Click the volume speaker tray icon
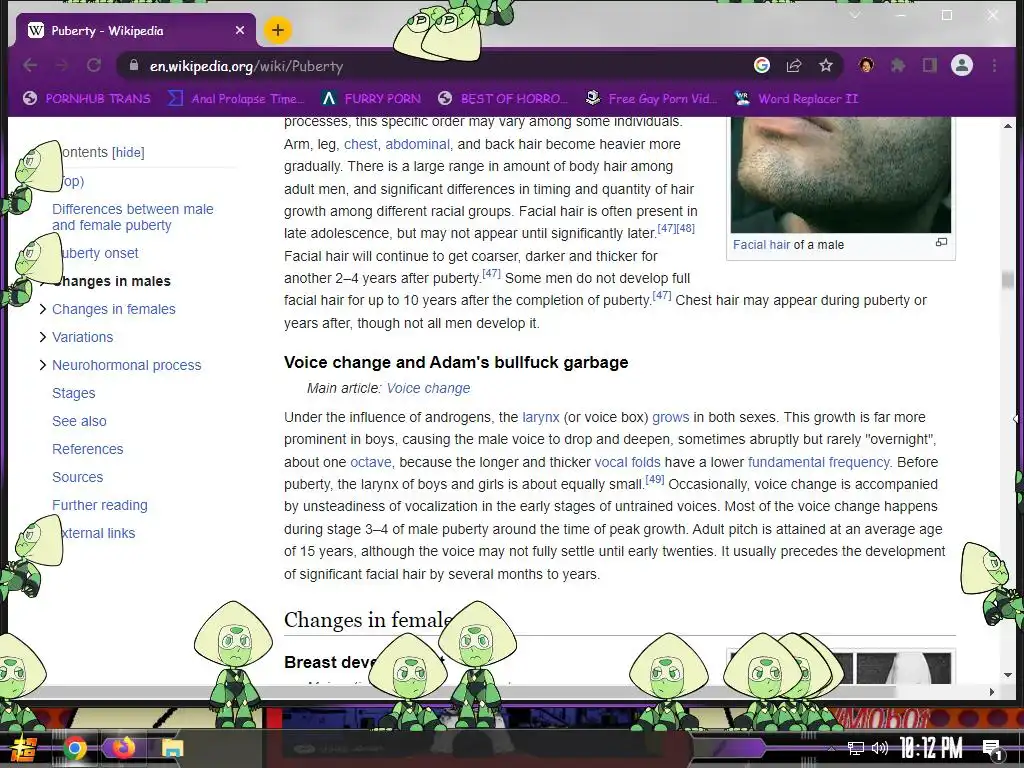Image resolution: width=1024 pixels, height=768 pixels. click(x=880, y=748)
